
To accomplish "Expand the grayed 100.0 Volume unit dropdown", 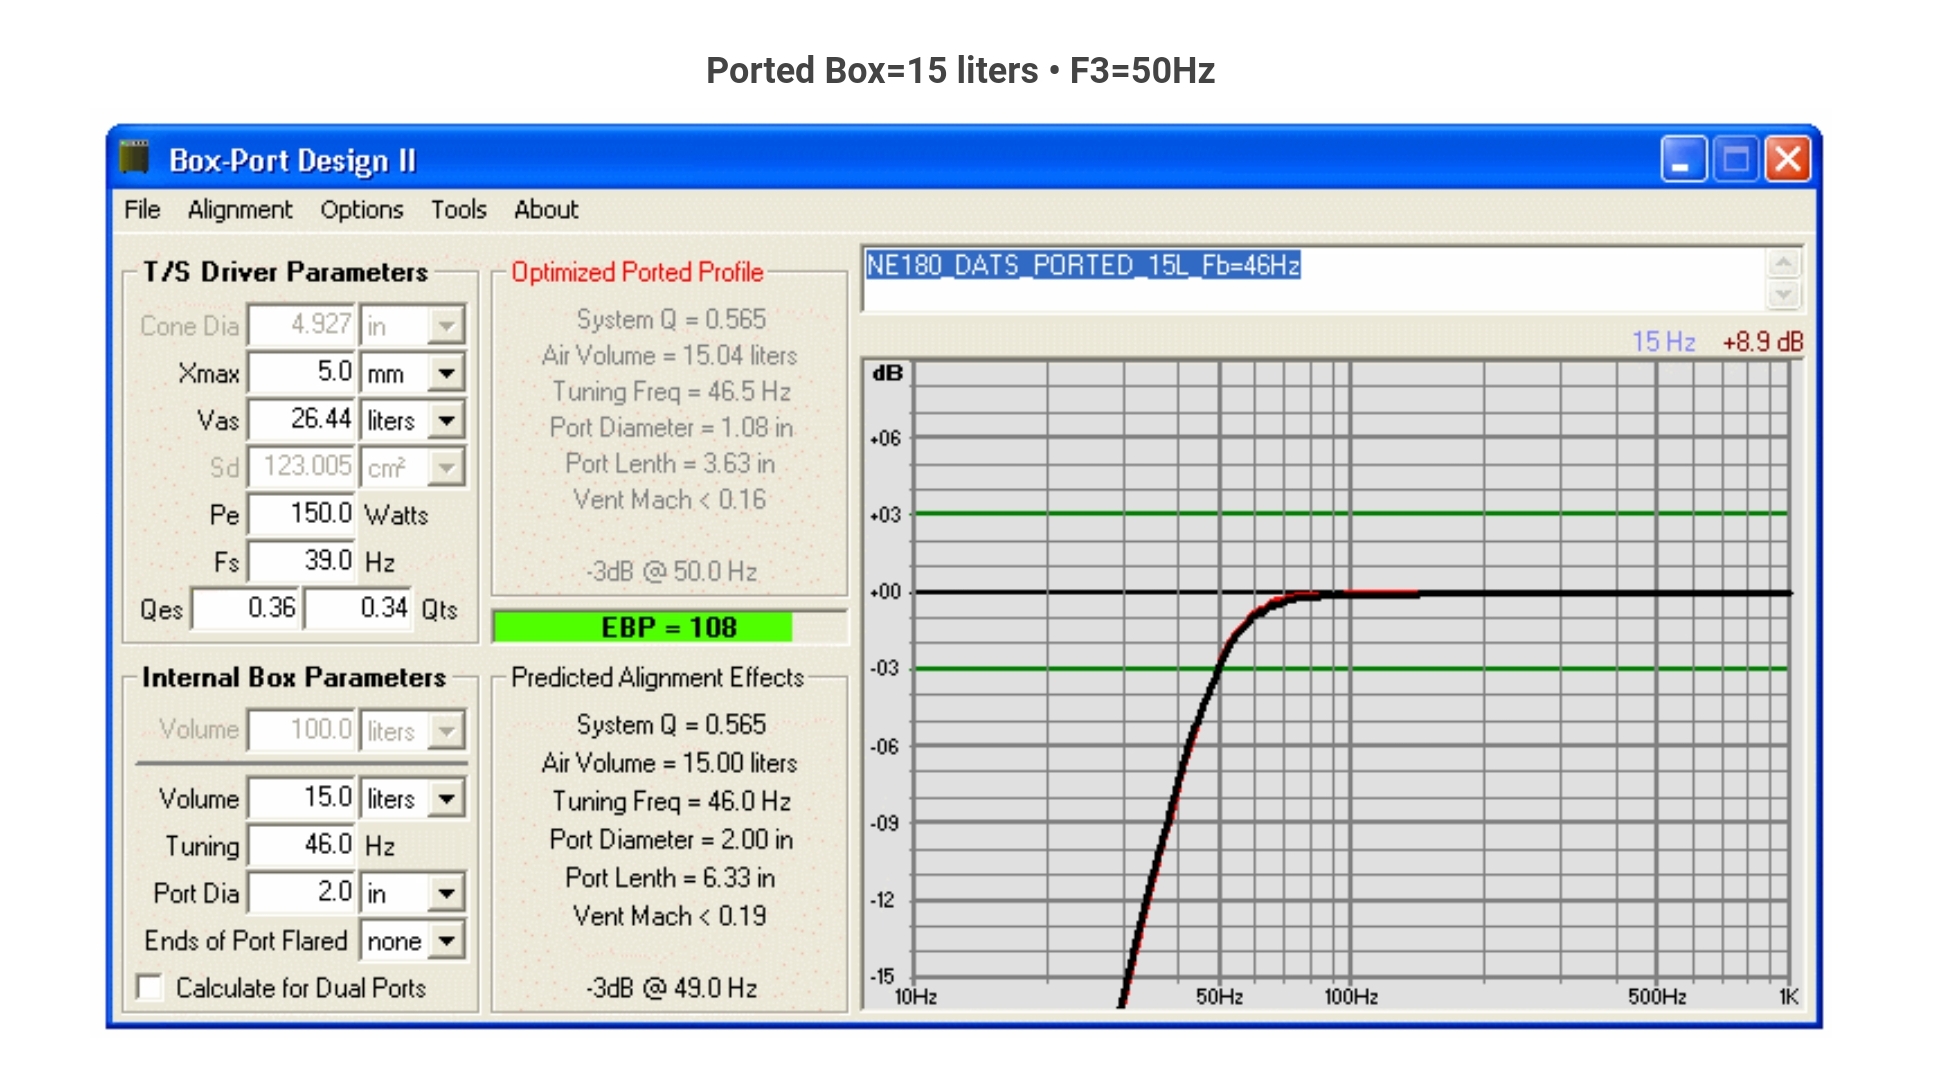I will [446, 730].
